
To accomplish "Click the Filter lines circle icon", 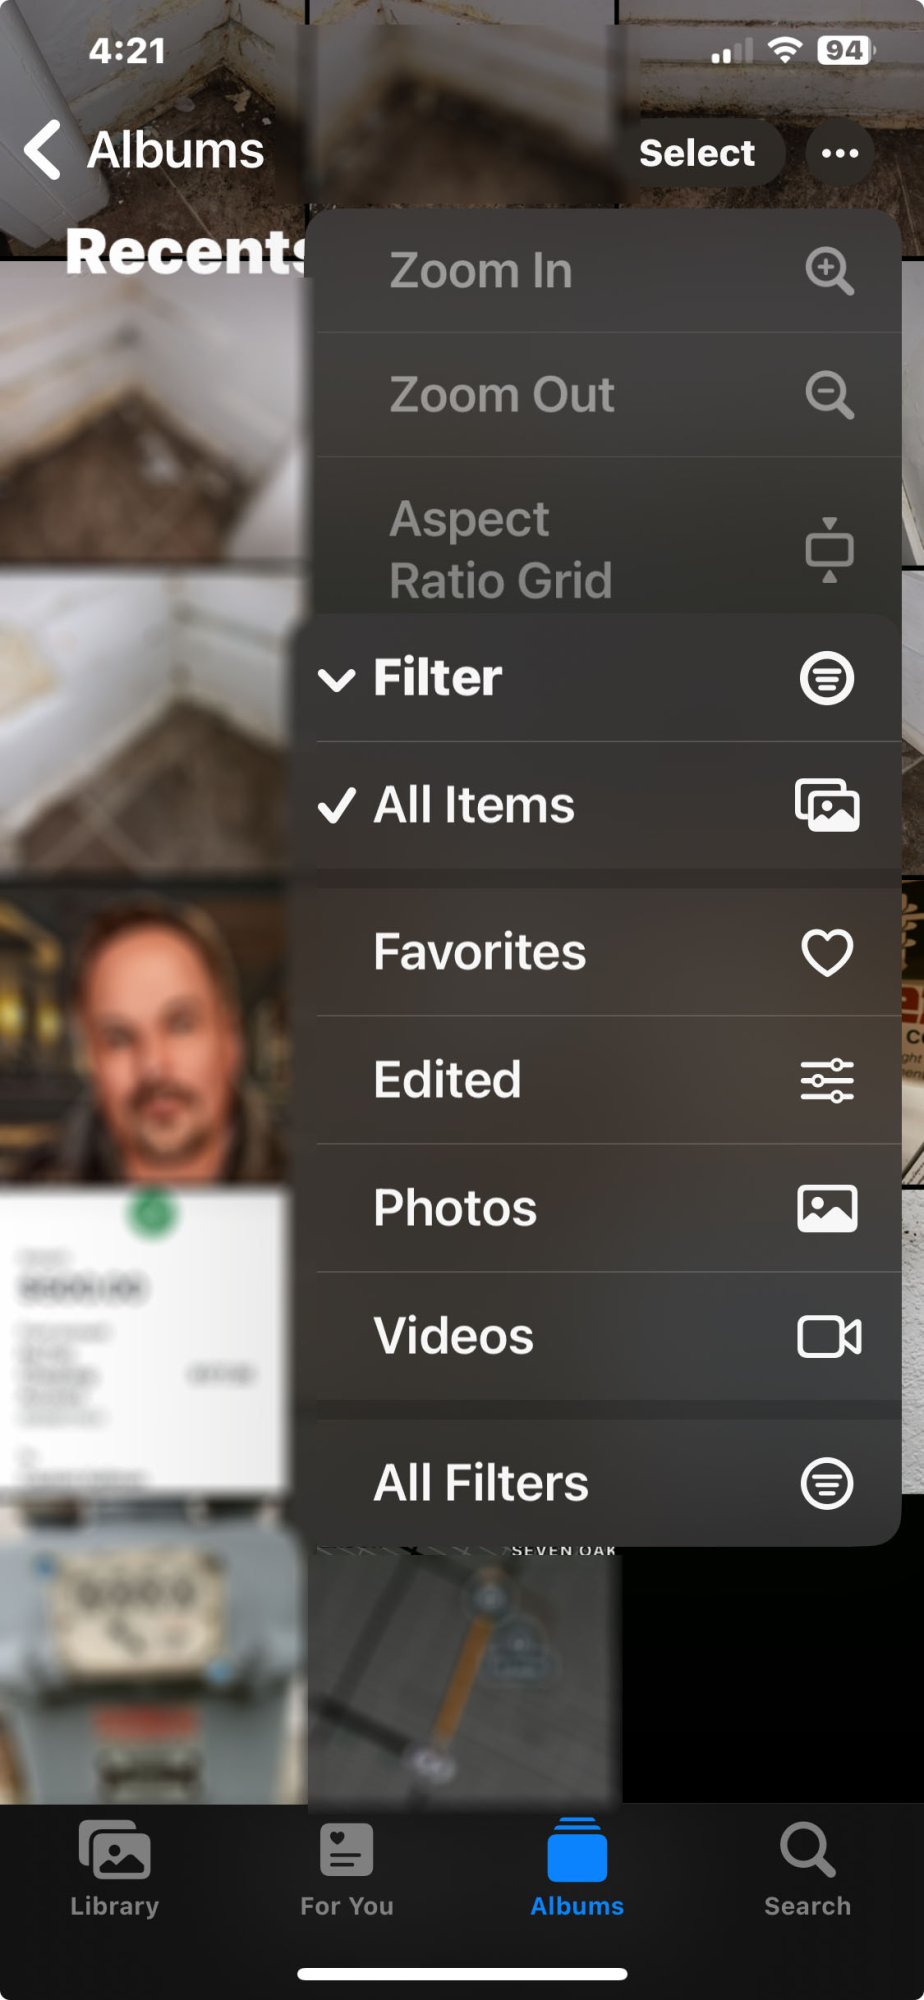I will tap(827, 679).
